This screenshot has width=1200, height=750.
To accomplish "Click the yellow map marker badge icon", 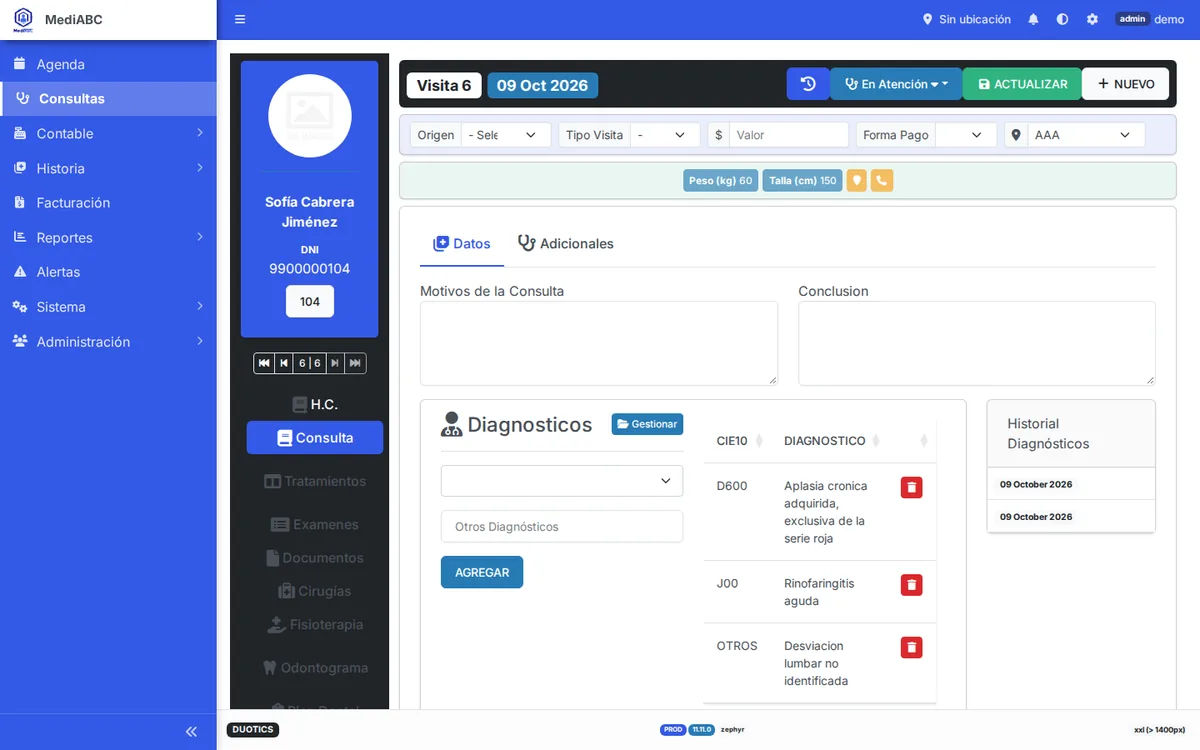I will pyautogui.click(x=856, y=181).
